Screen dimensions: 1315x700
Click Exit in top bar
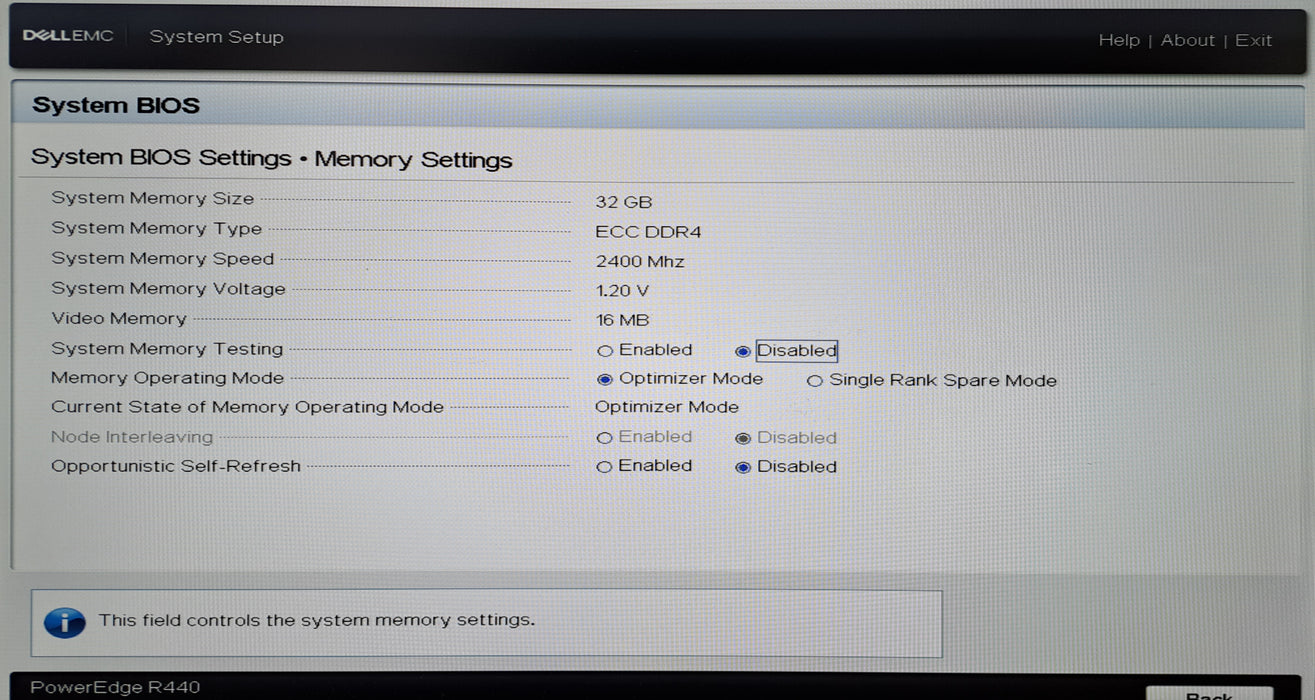[x=1253, y=40]
